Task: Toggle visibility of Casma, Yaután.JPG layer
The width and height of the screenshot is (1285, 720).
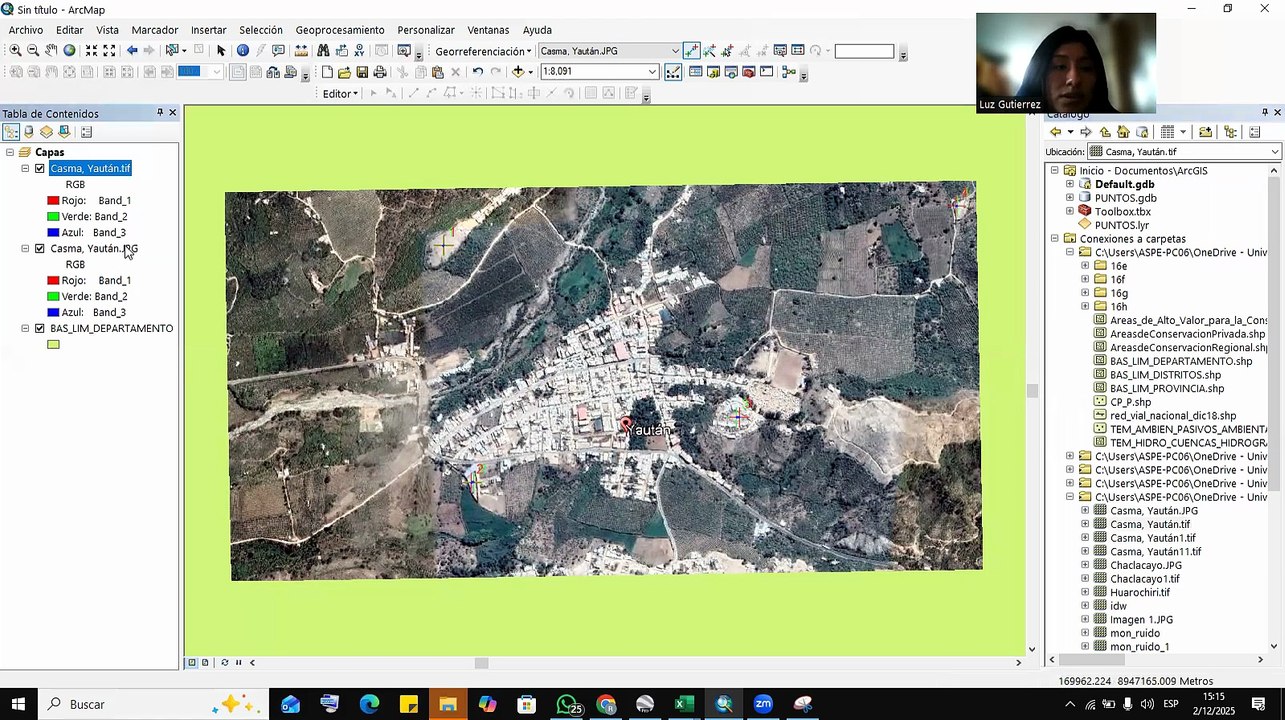Action: tap(40, 249)
